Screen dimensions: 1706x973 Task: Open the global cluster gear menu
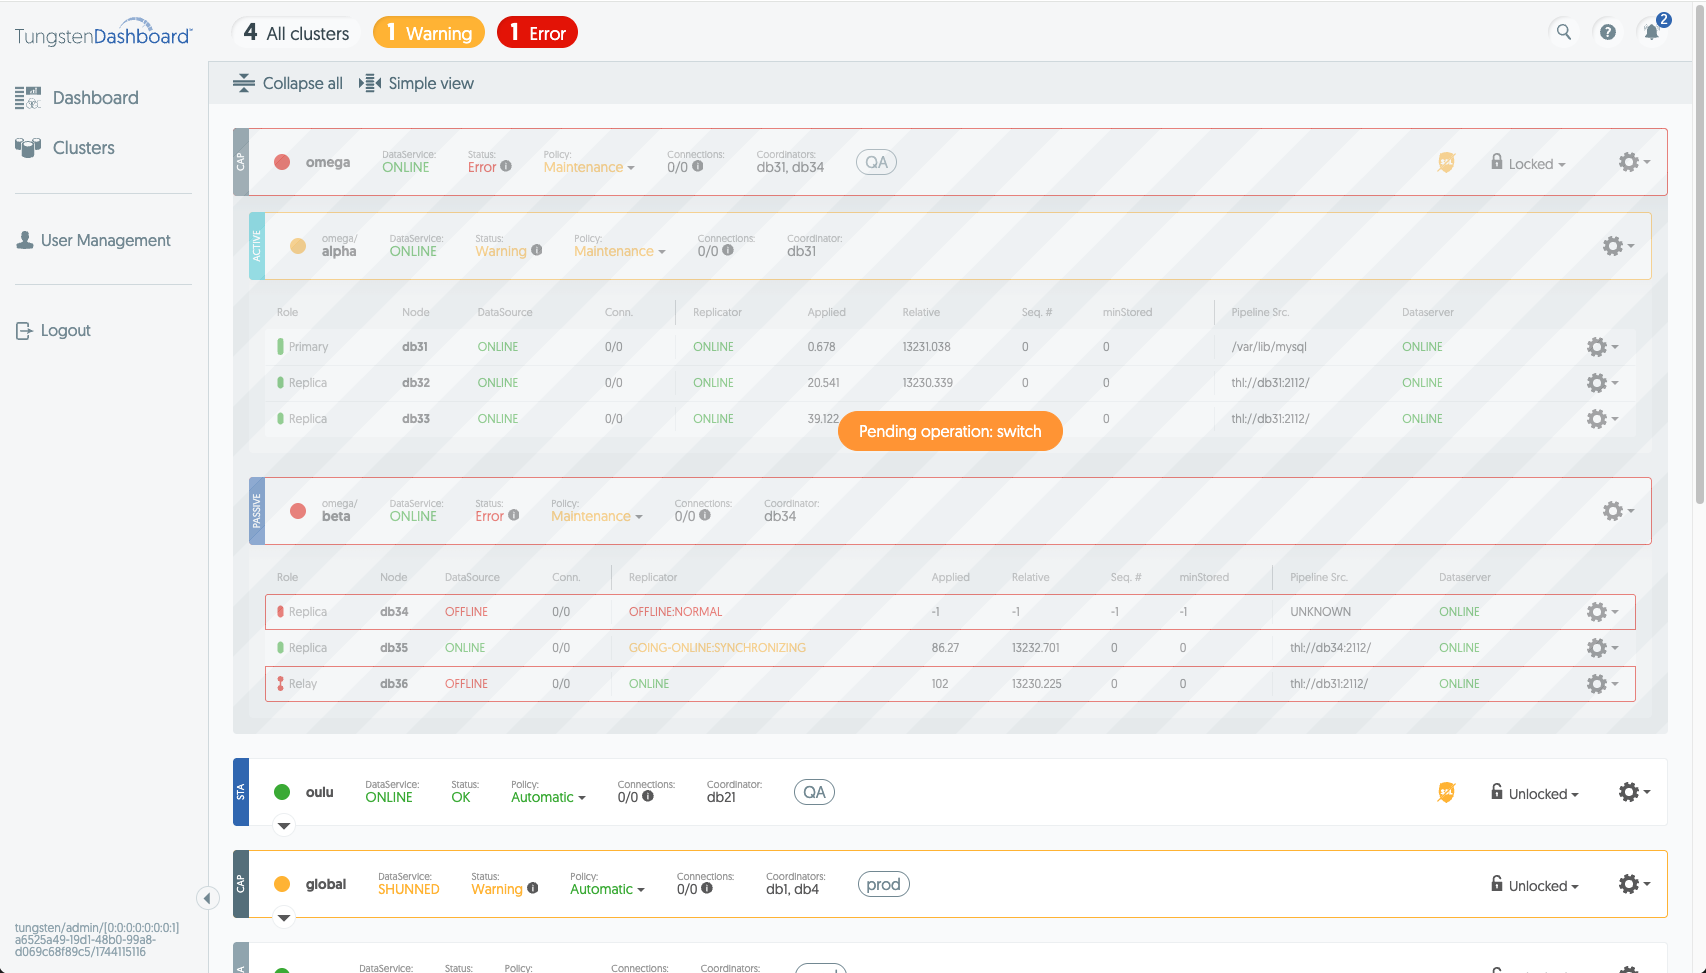[x=1634, y=884]
